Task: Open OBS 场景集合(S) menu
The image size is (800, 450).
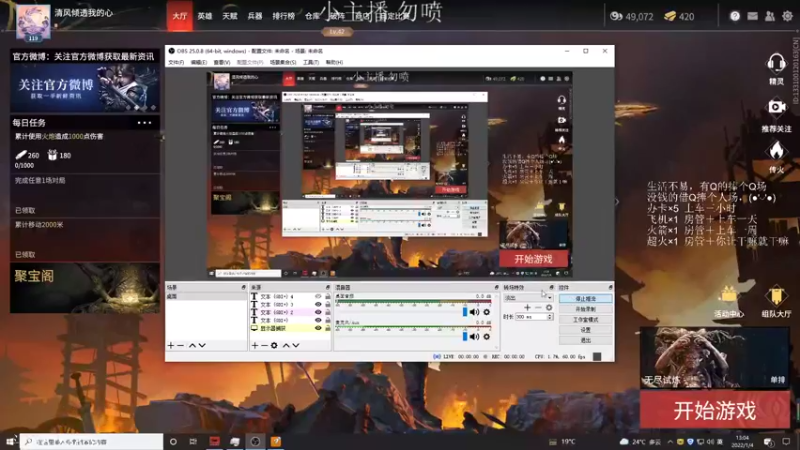Action: click(x=283, y=62)
